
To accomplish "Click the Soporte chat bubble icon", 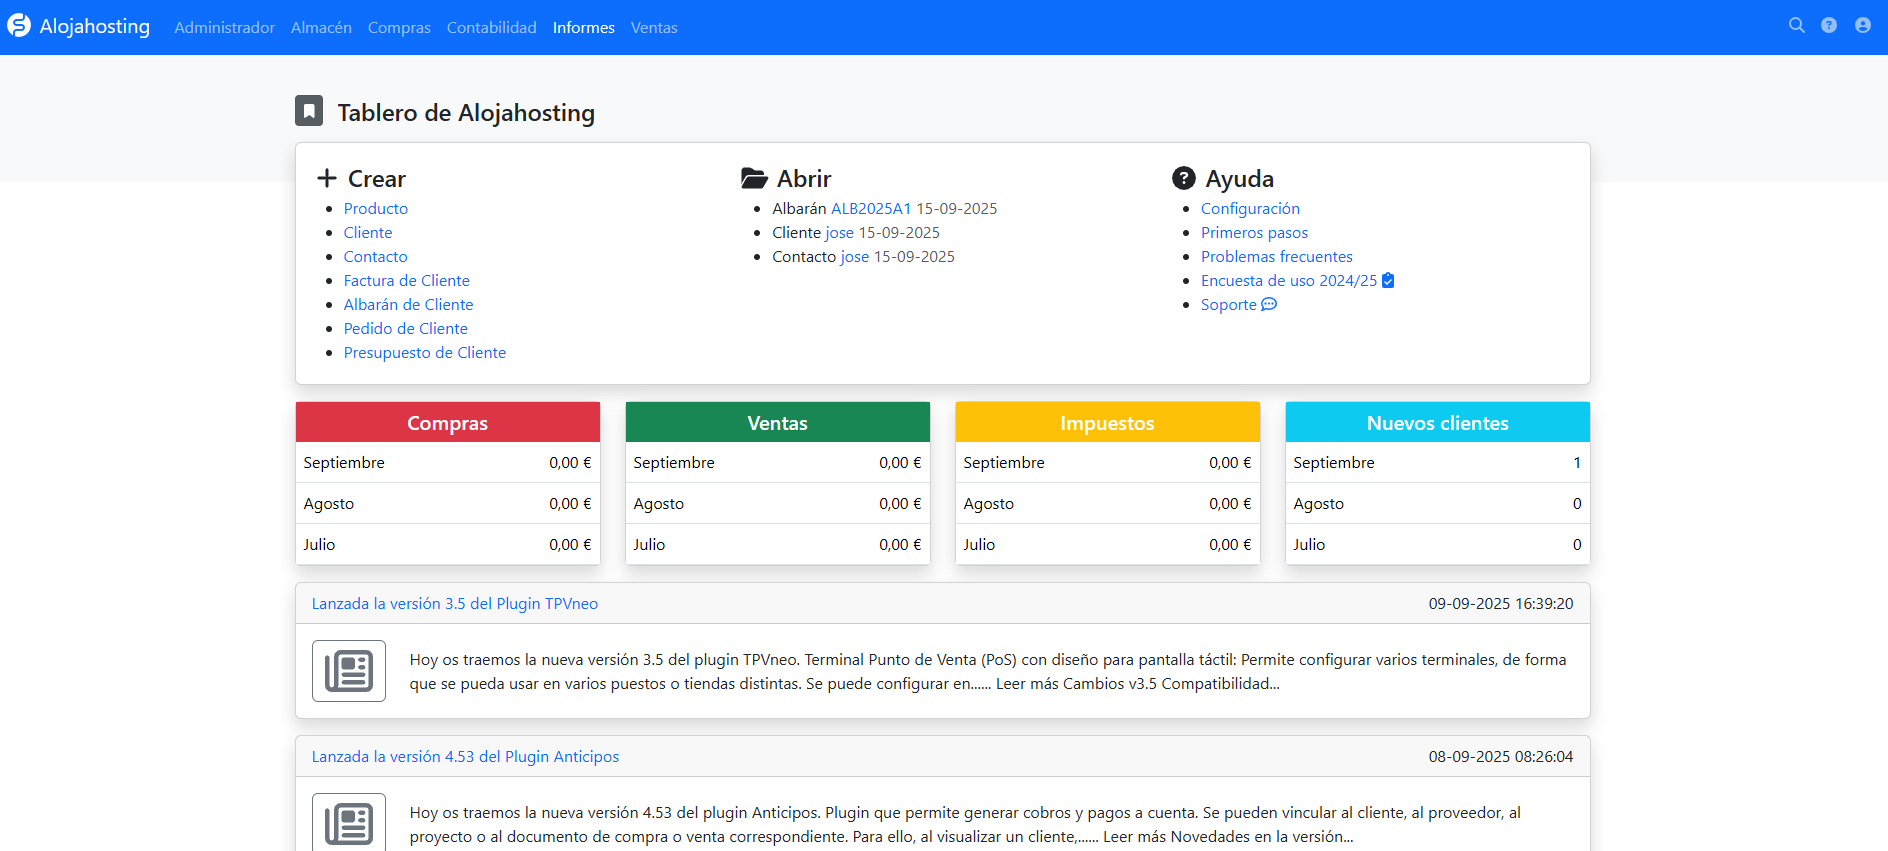I will tap(1269, 305).
